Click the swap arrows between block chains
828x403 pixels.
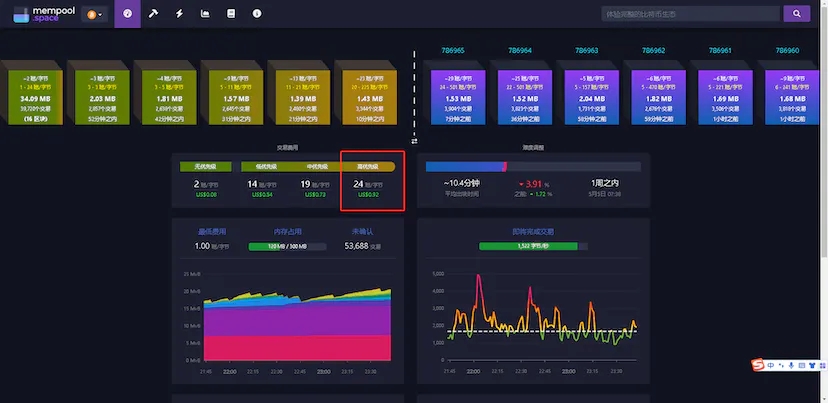414,141
